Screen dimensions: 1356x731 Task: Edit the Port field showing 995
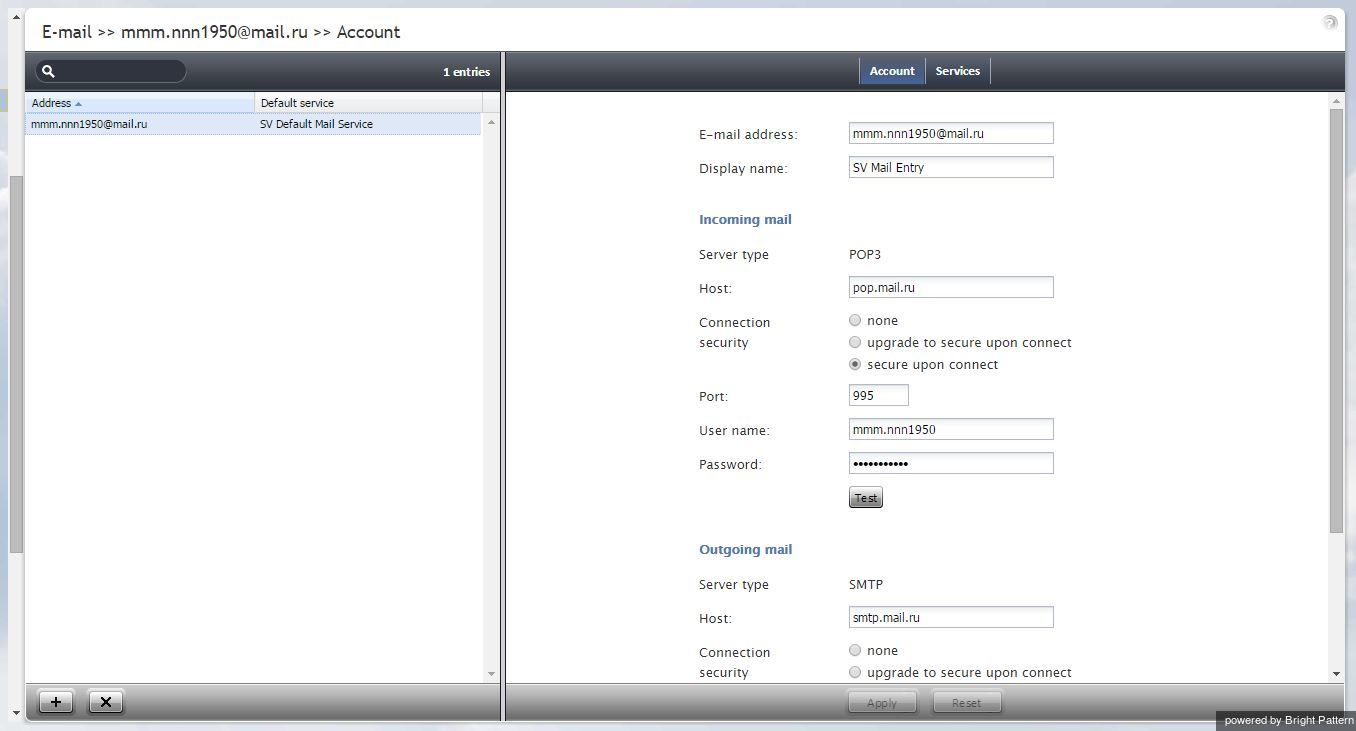click(x=879, y=395)
